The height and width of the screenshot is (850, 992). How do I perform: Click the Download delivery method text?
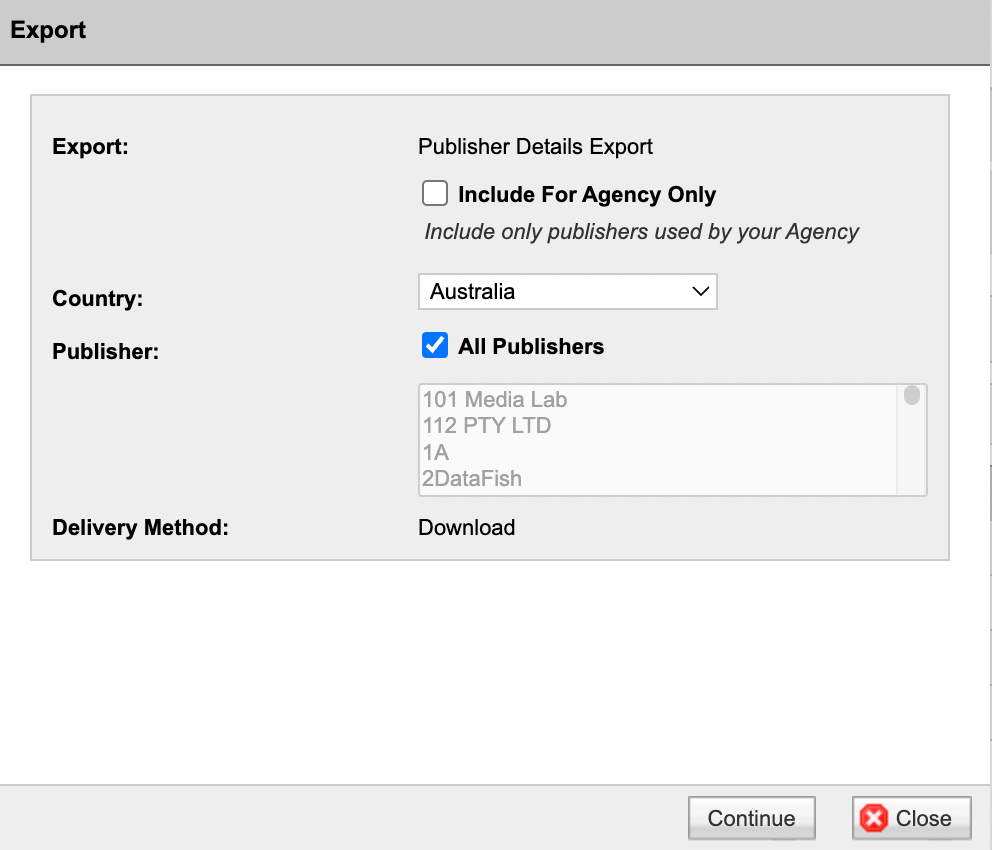tap(466, 527)
